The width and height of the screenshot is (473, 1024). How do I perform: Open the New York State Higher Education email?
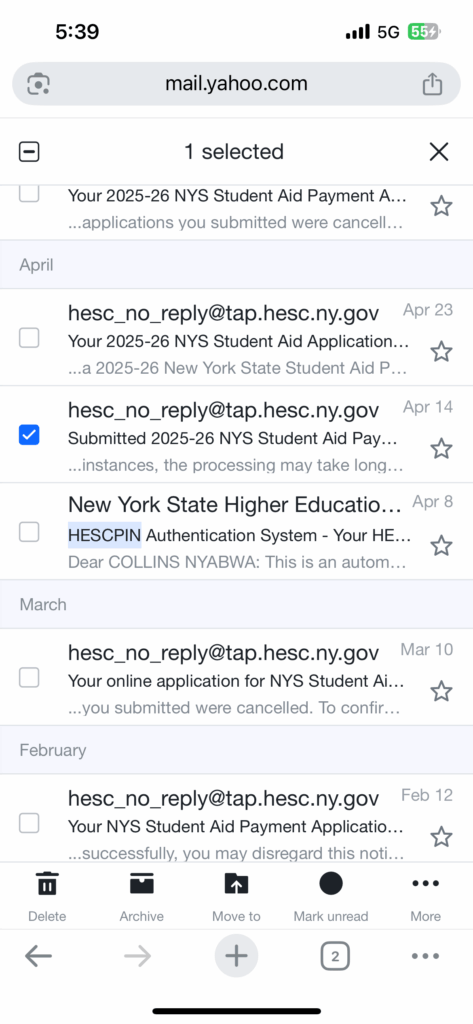pyautogui.click(x=236, y=531)
